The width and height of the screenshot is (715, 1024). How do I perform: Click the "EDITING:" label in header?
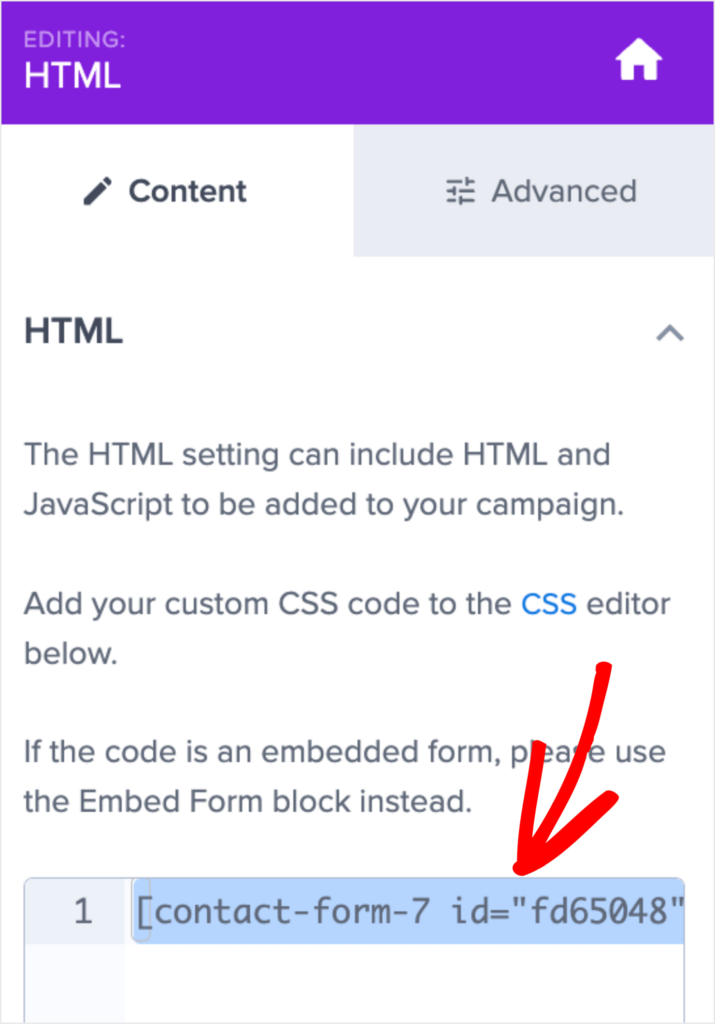74,39
